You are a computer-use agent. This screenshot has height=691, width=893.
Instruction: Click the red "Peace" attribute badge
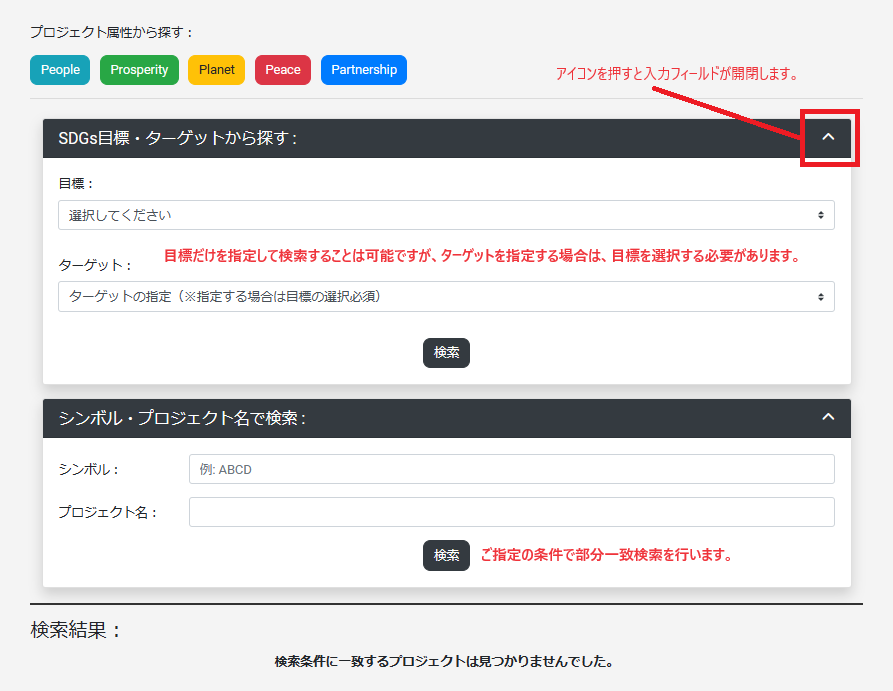[x=282, y=69]
